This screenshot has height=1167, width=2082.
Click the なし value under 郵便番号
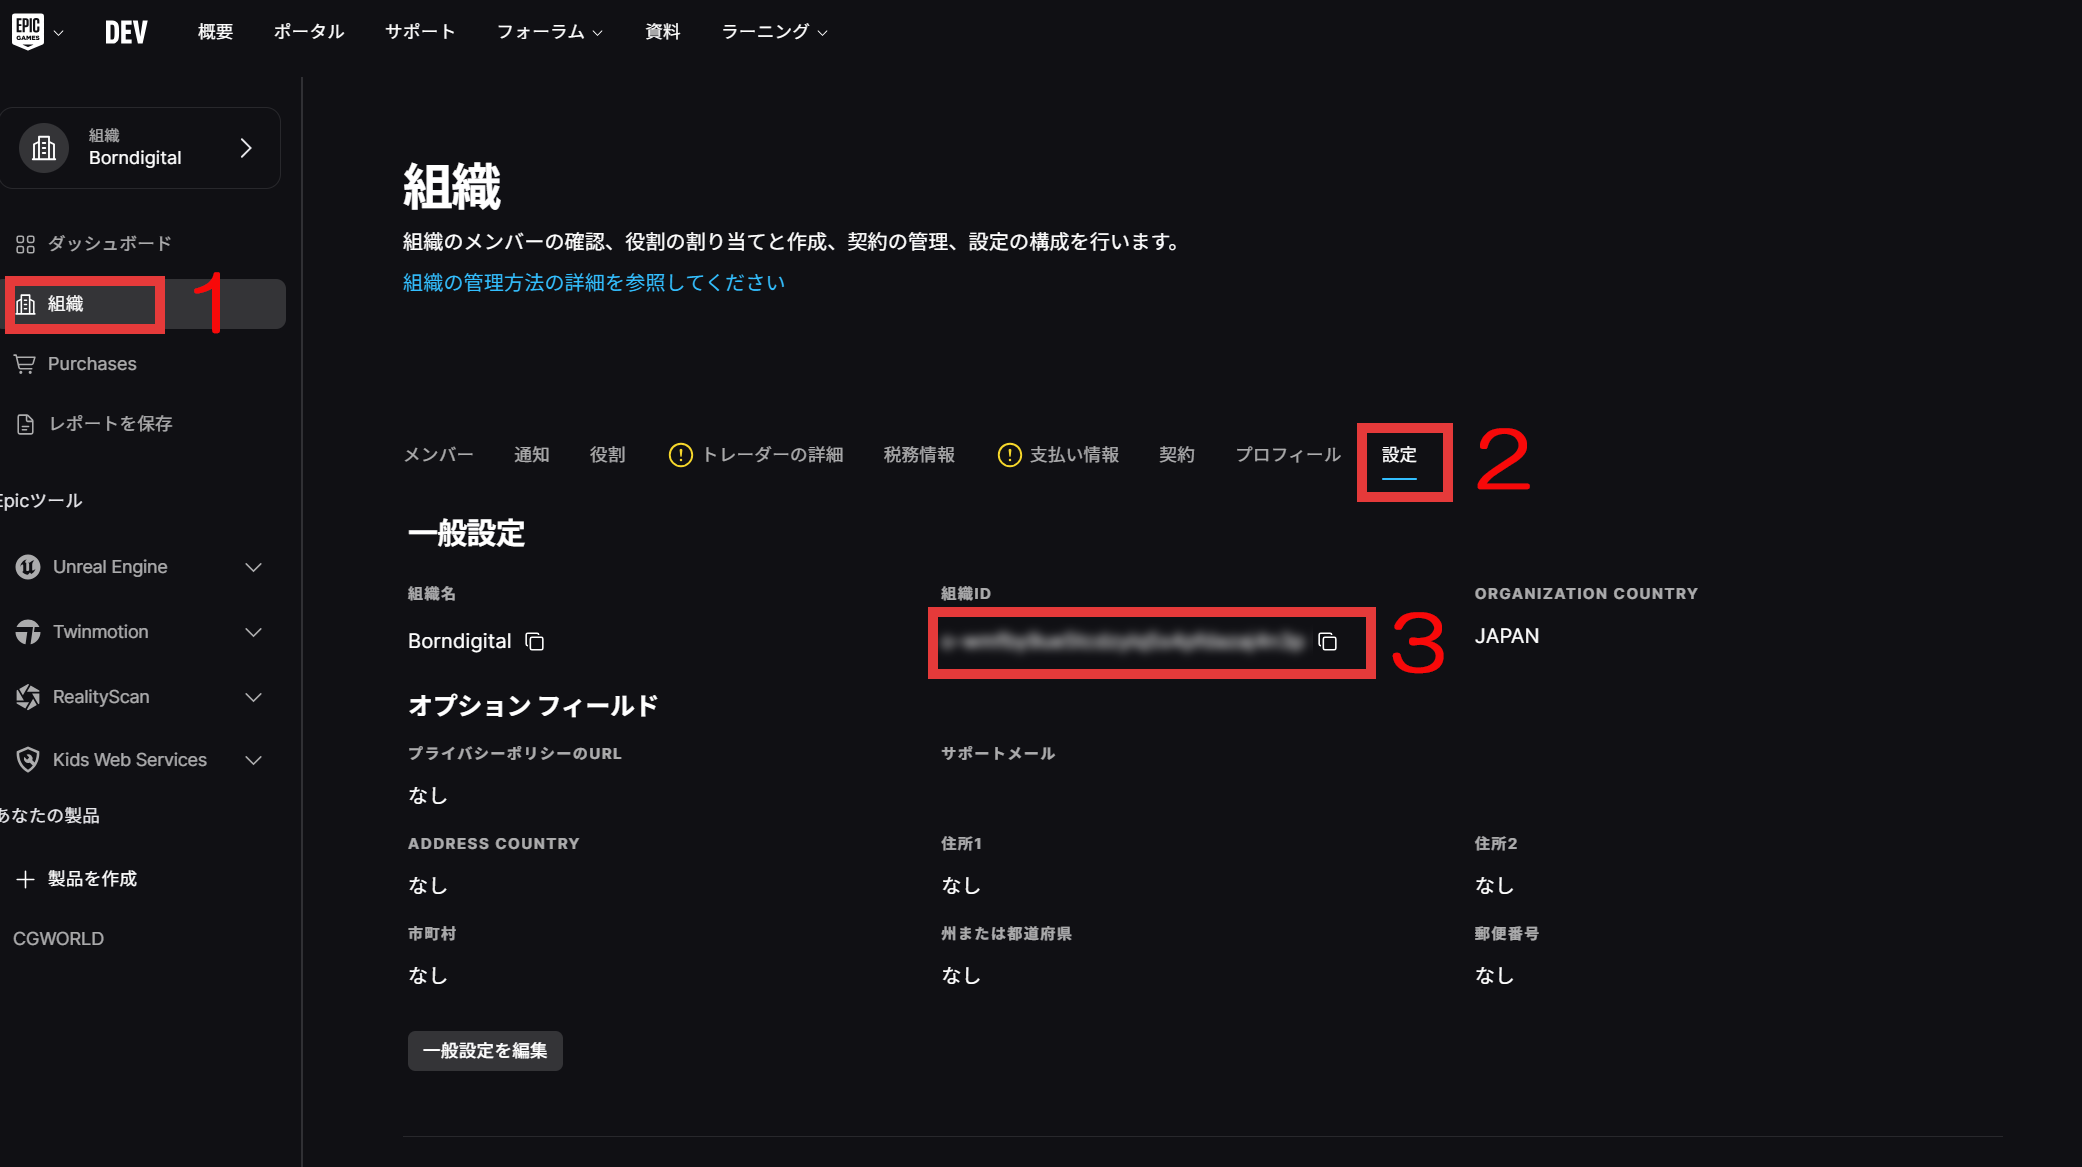click(x=1494, y=976)
